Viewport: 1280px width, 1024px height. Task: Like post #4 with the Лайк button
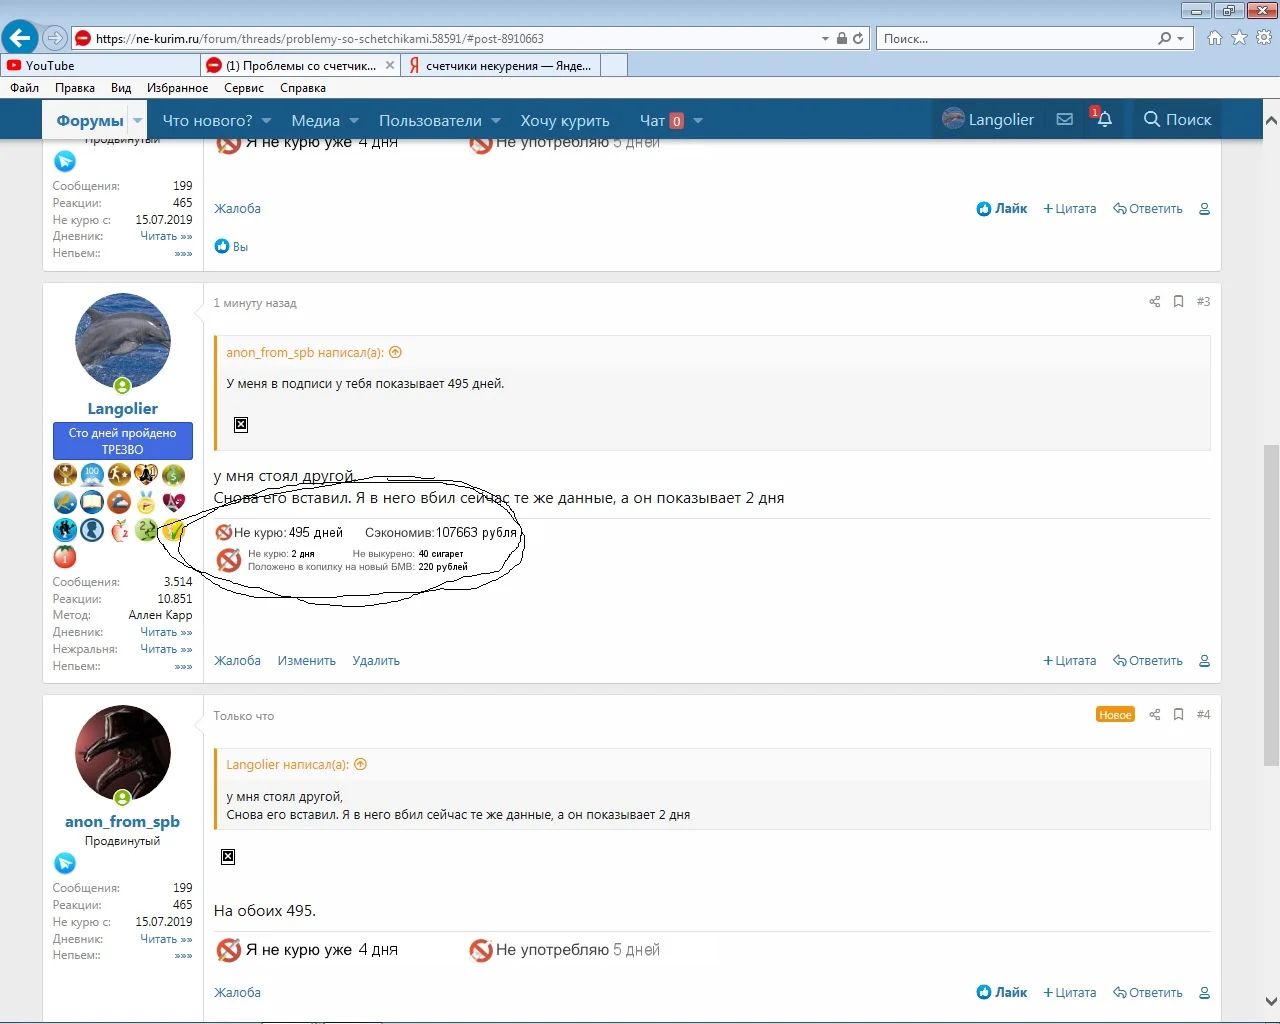[x=1002, y=993]
